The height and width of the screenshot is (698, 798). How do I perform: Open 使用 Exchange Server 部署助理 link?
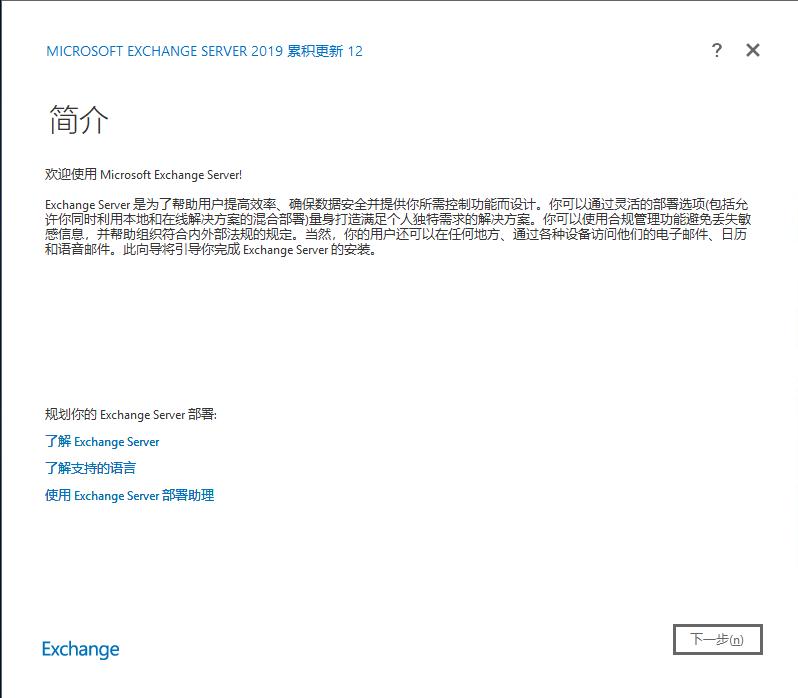click(129, 495)
